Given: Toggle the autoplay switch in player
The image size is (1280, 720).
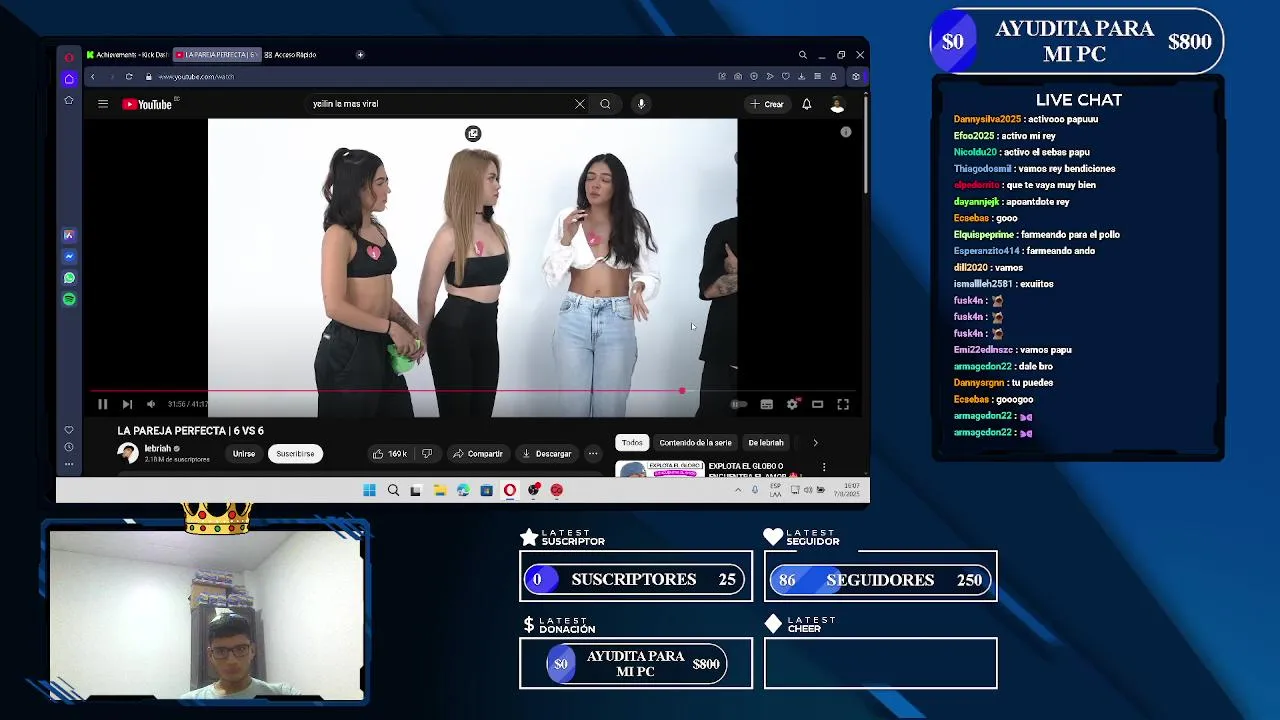Looking at the screenshot, I should tap(739, 404).
